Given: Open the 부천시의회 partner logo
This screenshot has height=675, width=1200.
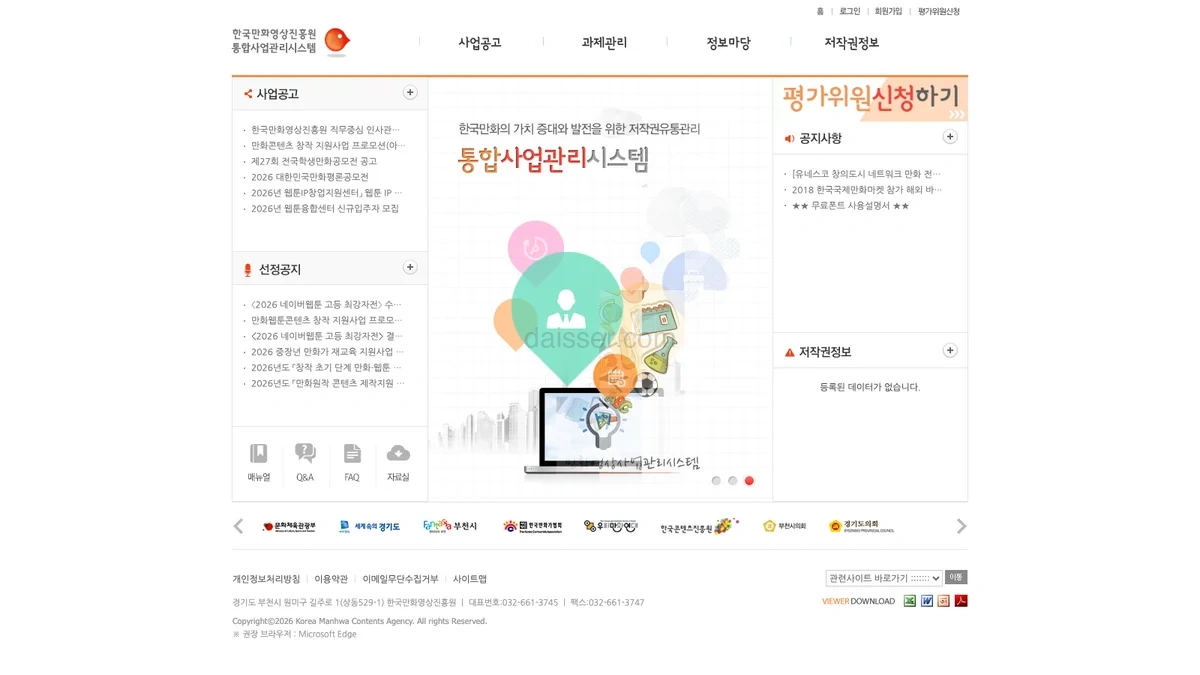Looking at the screenshot, I should pyautogui.click(x=784, y=526).
